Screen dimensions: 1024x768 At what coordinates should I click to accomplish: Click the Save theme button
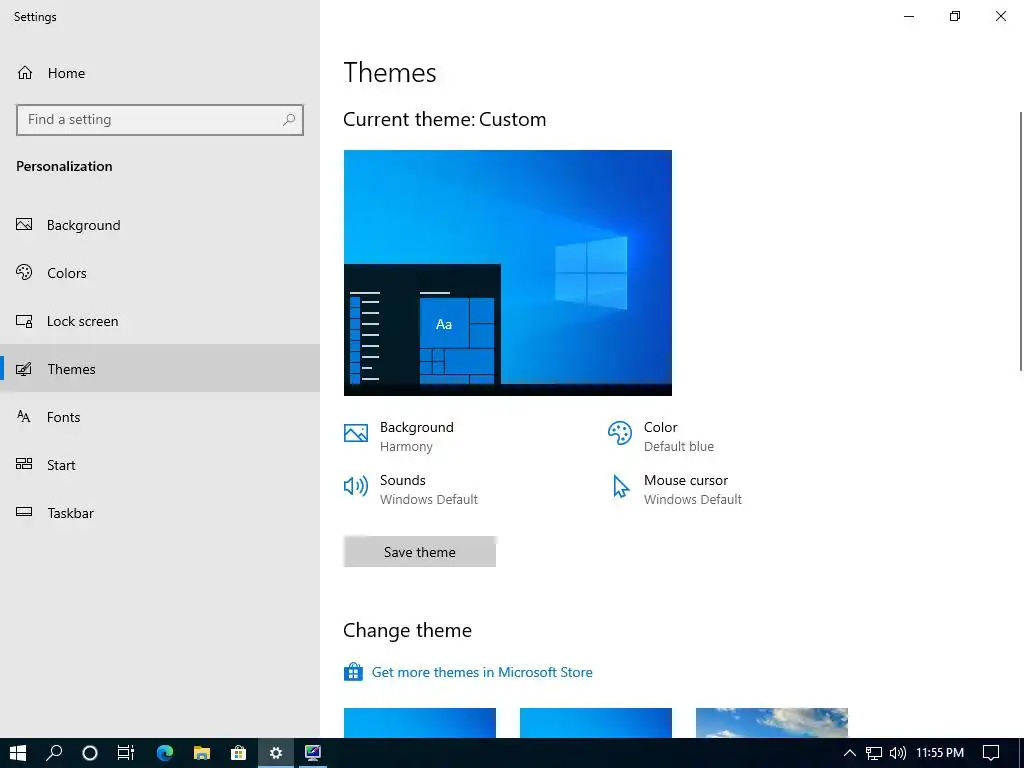click(x=420, y=552)
